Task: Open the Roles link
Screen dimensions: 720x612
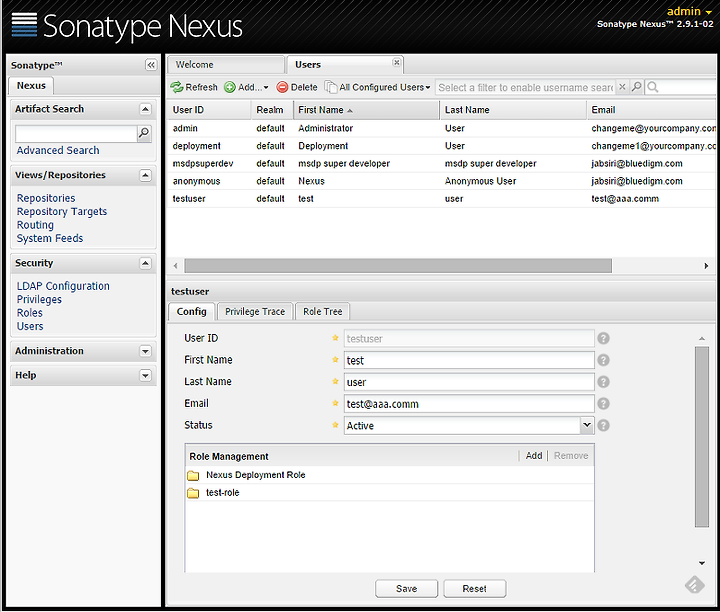Action: [30, 313]
